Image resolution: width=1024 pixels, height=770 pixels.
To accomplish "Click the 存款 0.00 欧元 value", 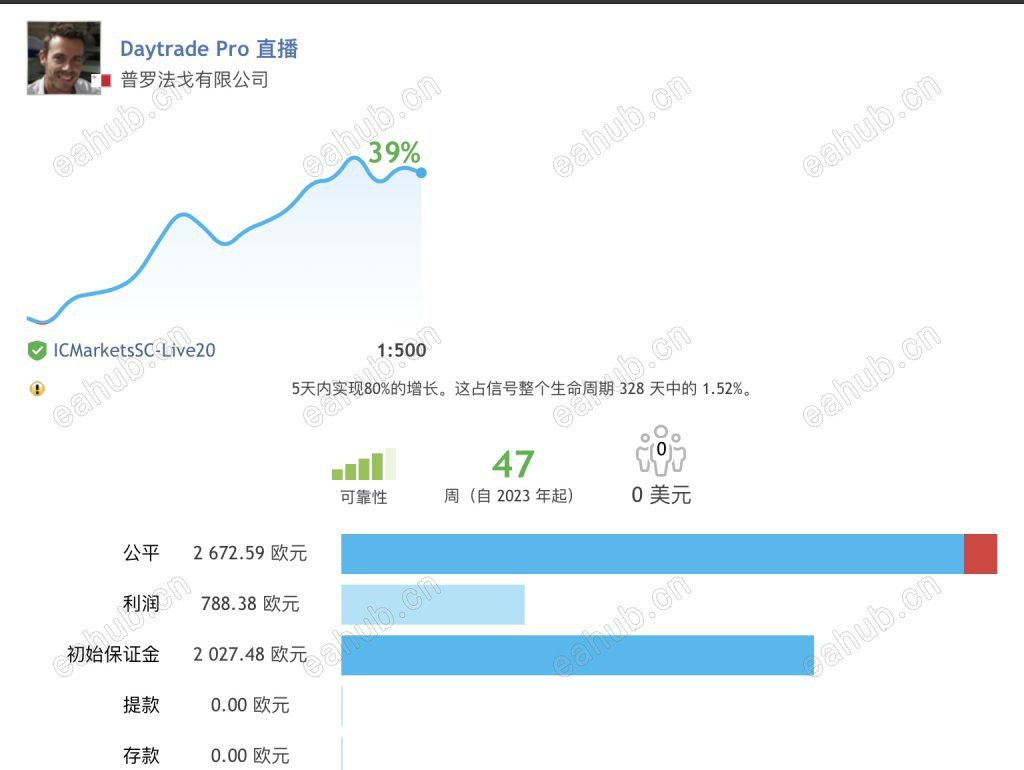I will pyautogui.click(x=250, y=756).
